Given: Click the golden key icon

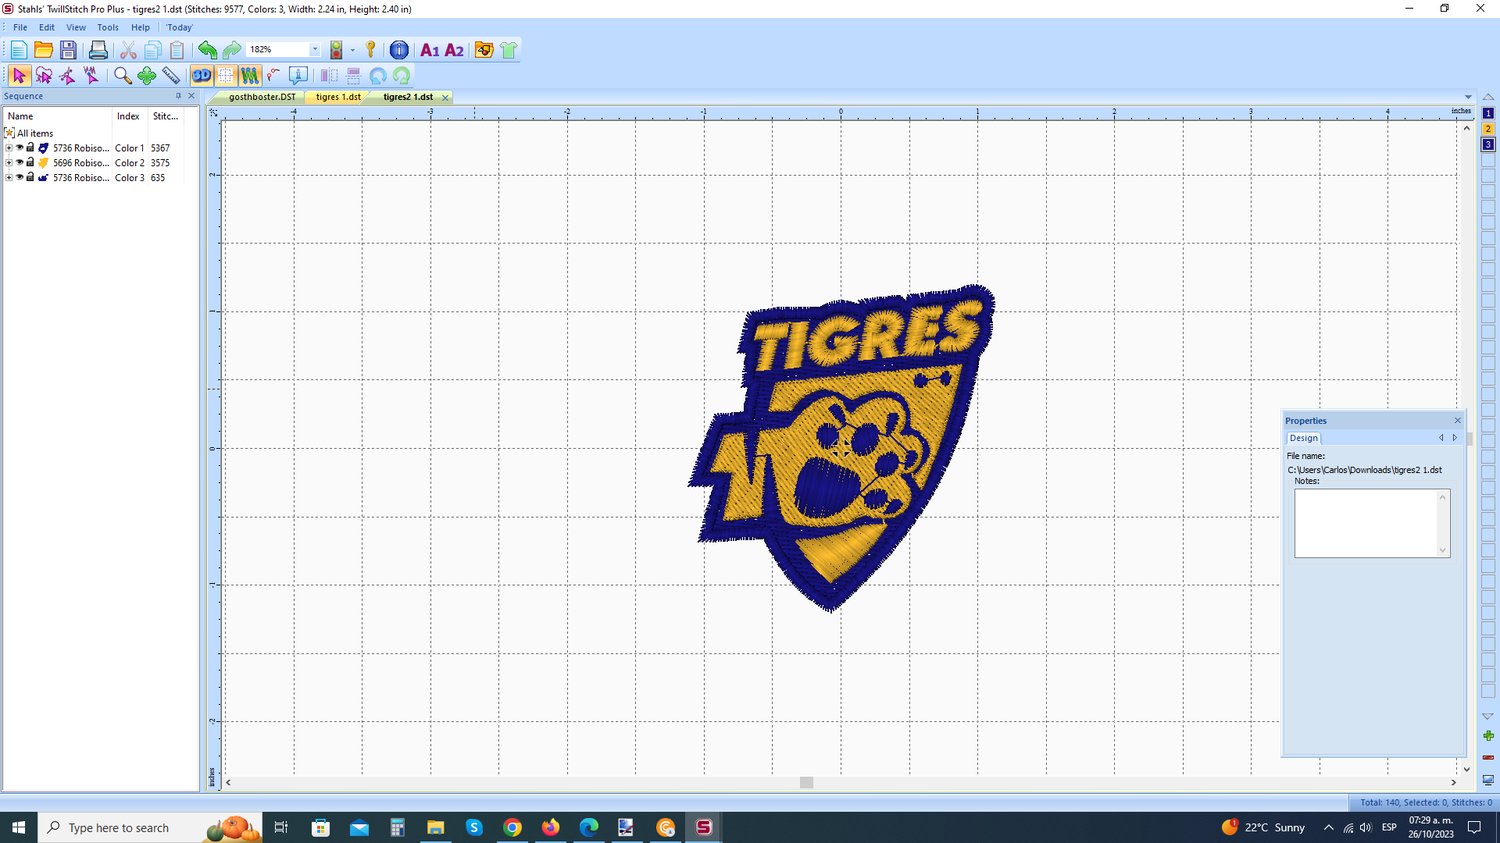Looking at the screenshot, I should pos(371,50).
